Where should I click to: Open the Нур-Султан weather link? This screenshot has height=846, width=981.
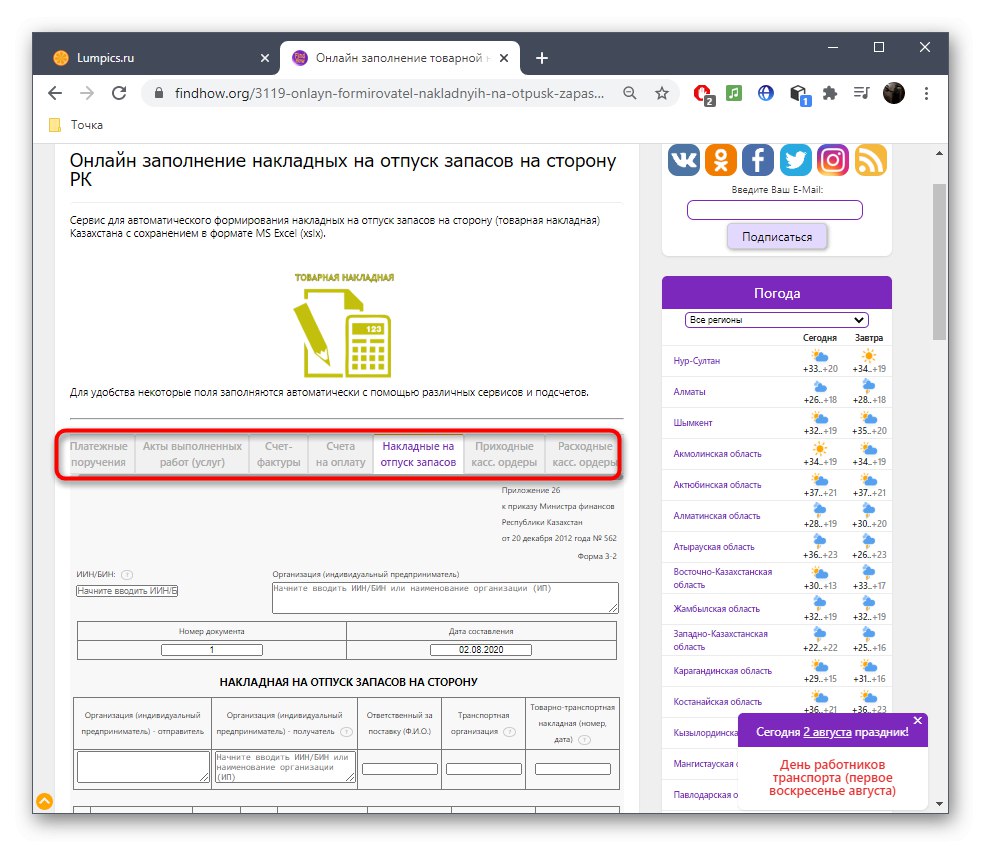click(x=699, y=360)
